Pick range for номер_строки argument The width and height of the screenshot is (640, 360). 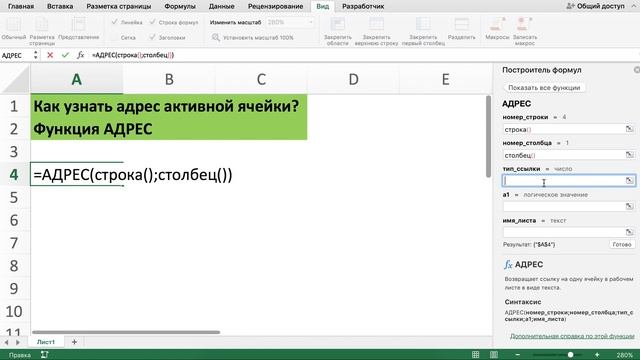[x=629, y=129]
